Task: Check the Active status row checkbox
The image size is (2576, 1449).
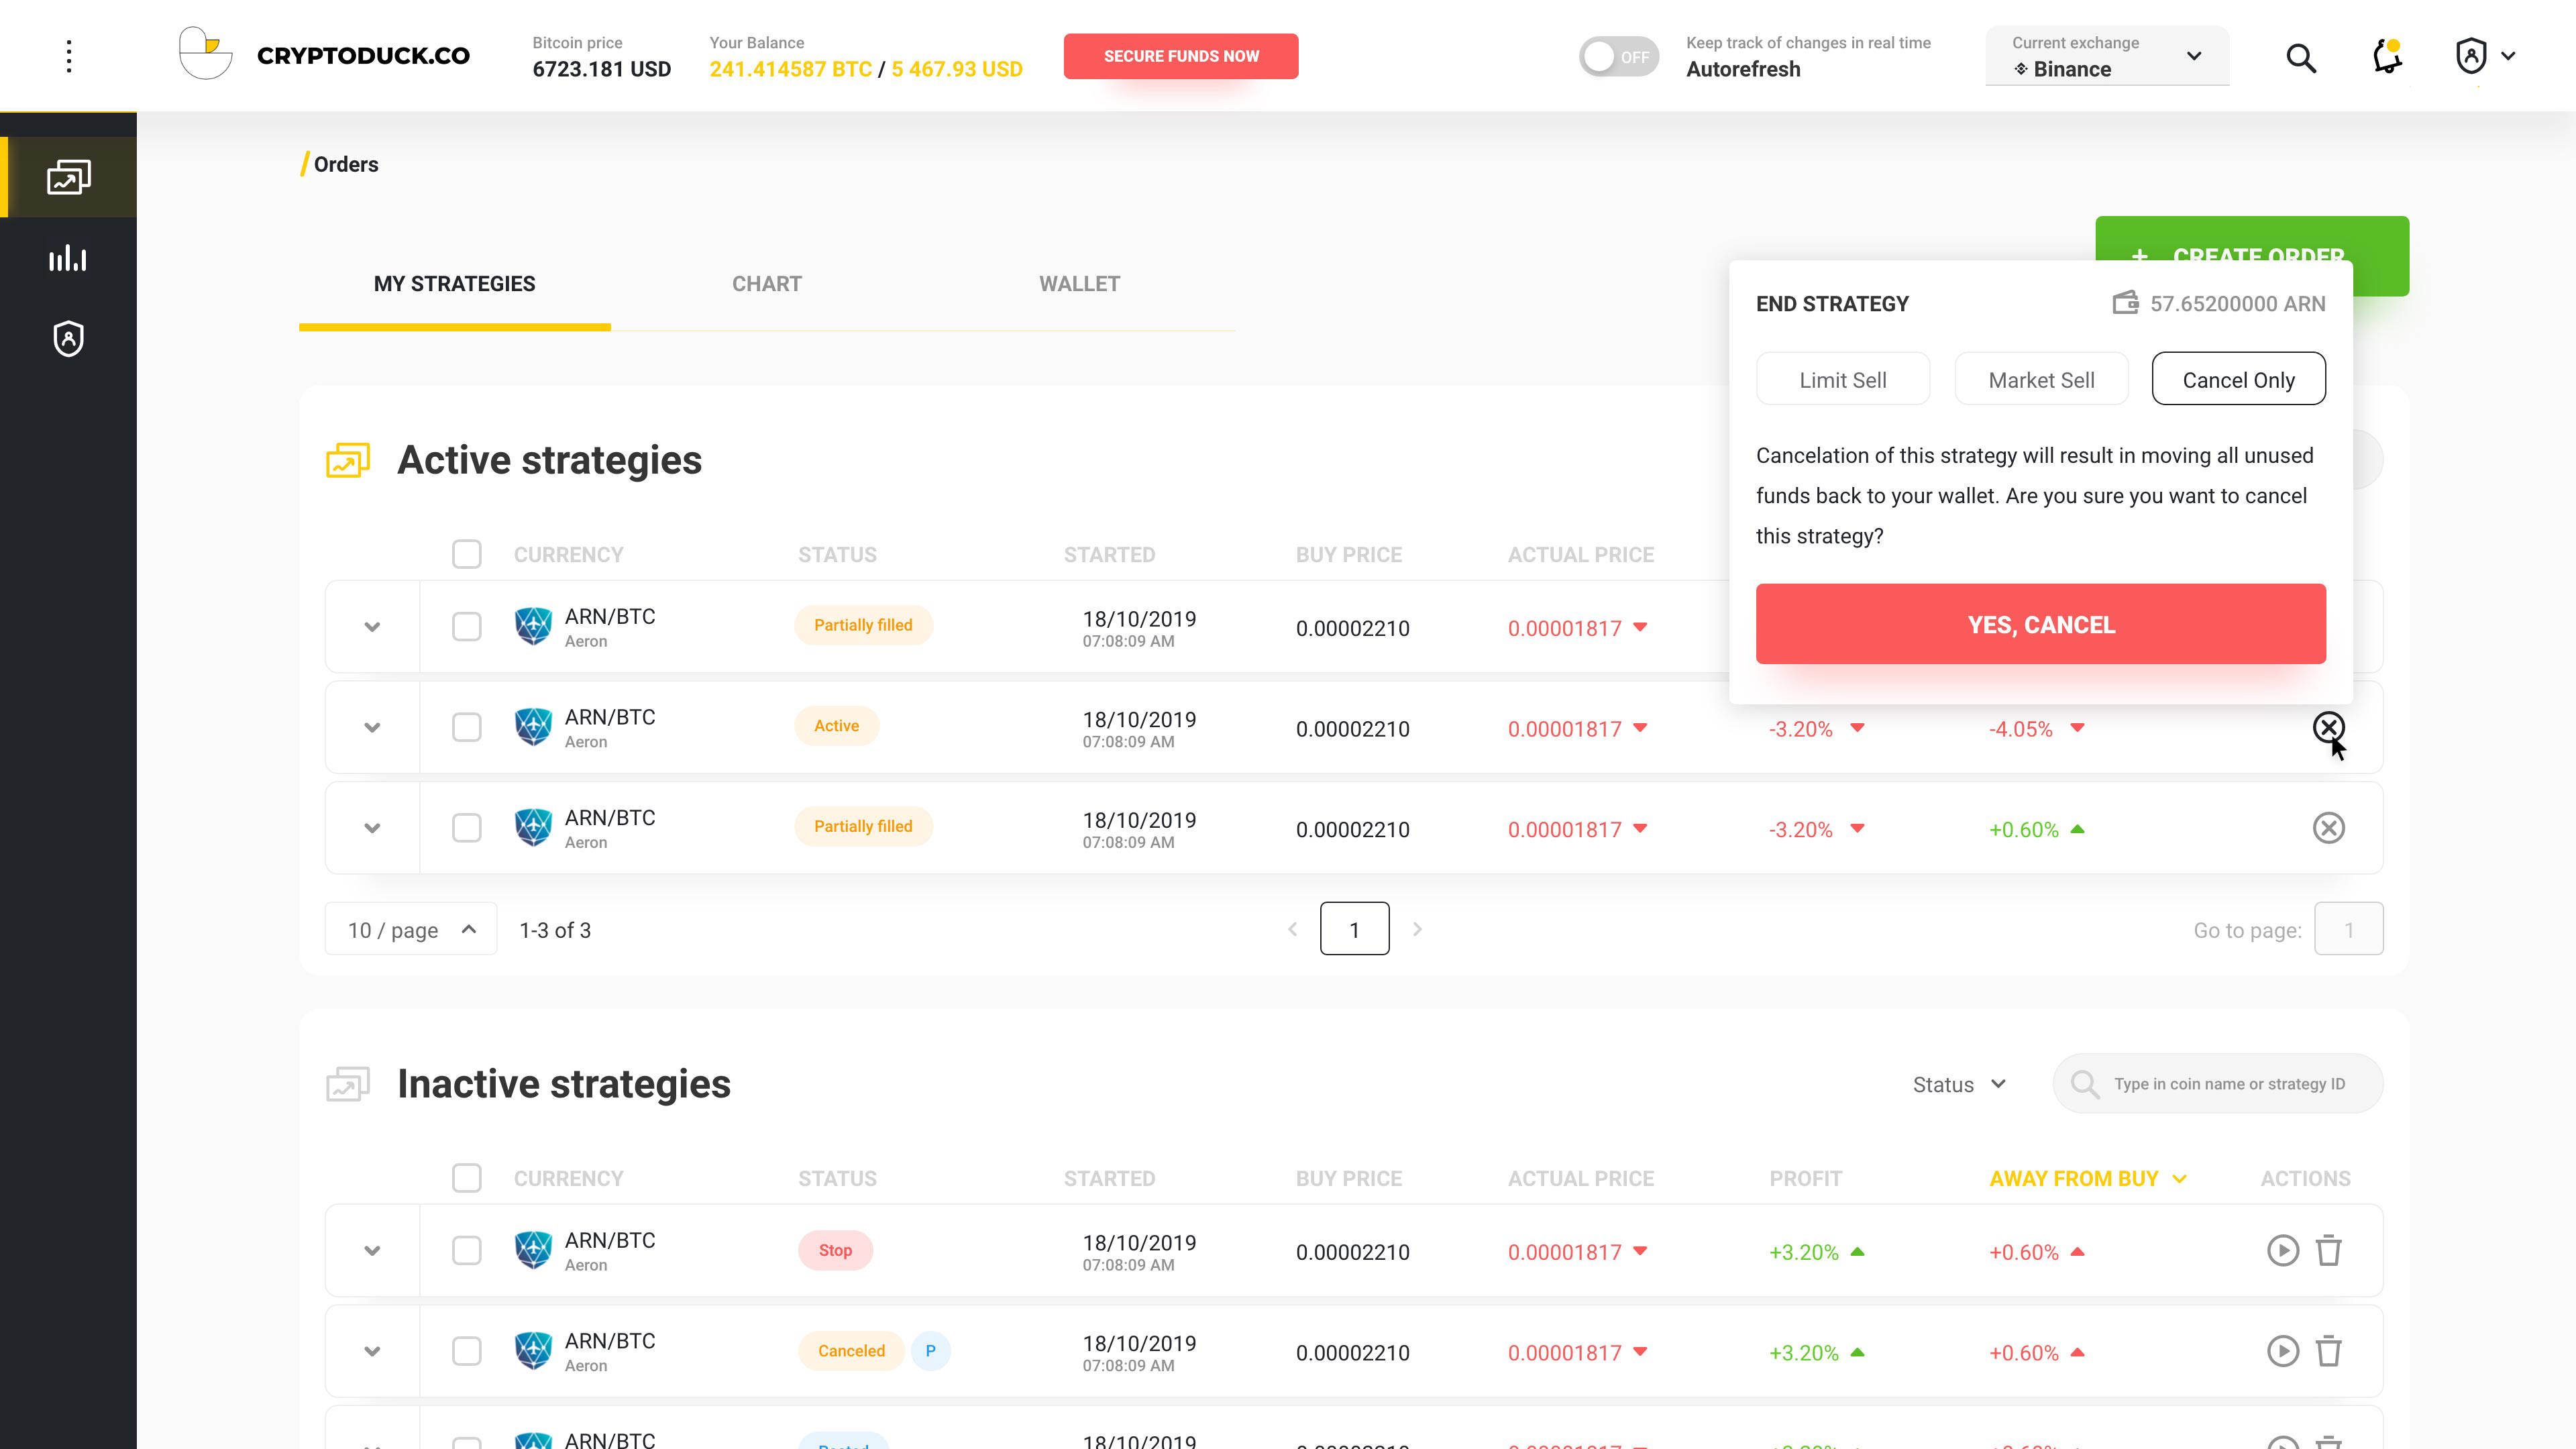Action: coord(466,727)
